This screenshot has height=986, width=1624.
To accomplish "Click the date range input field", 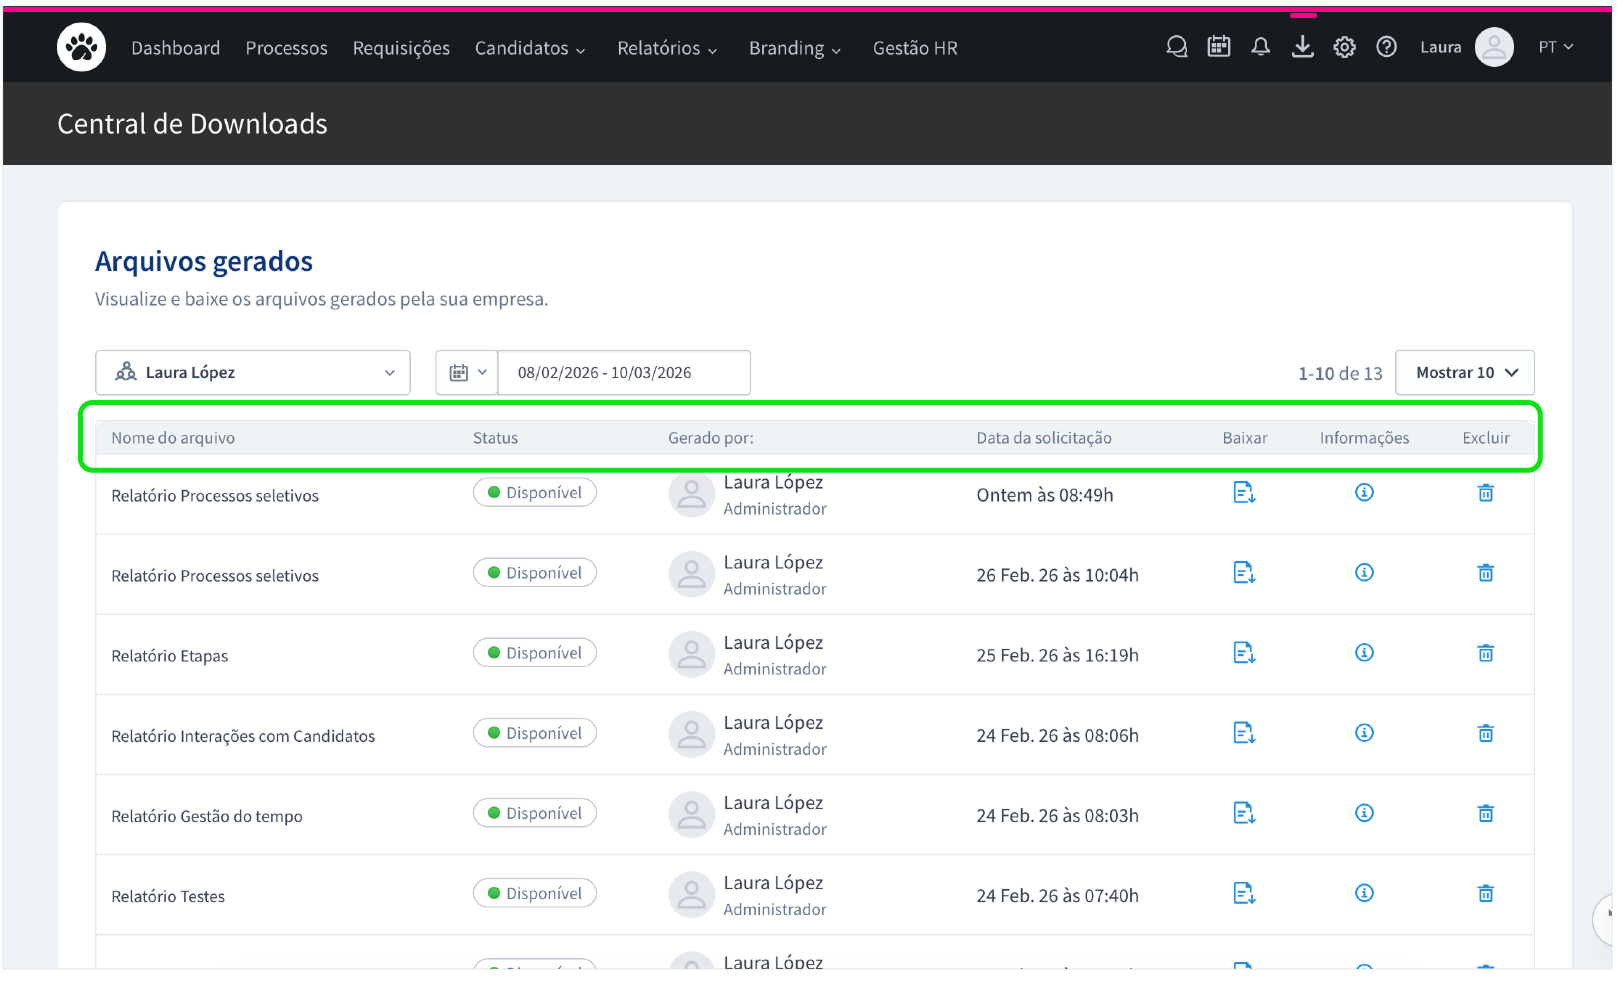I will pos(623,372).
